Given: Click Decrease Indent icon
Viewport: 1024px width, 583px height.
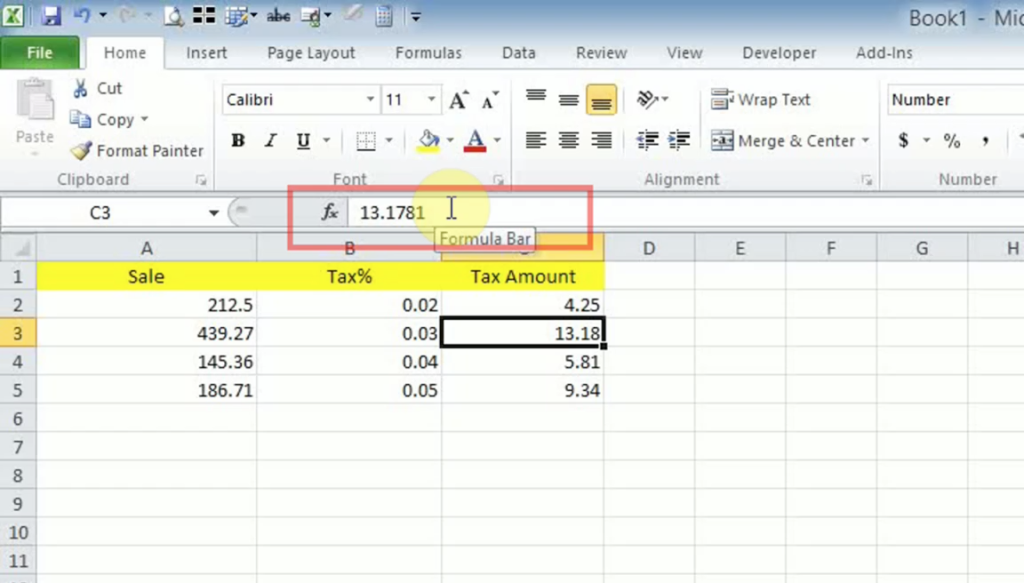Looking at the screenshot, I should point(647,140).
